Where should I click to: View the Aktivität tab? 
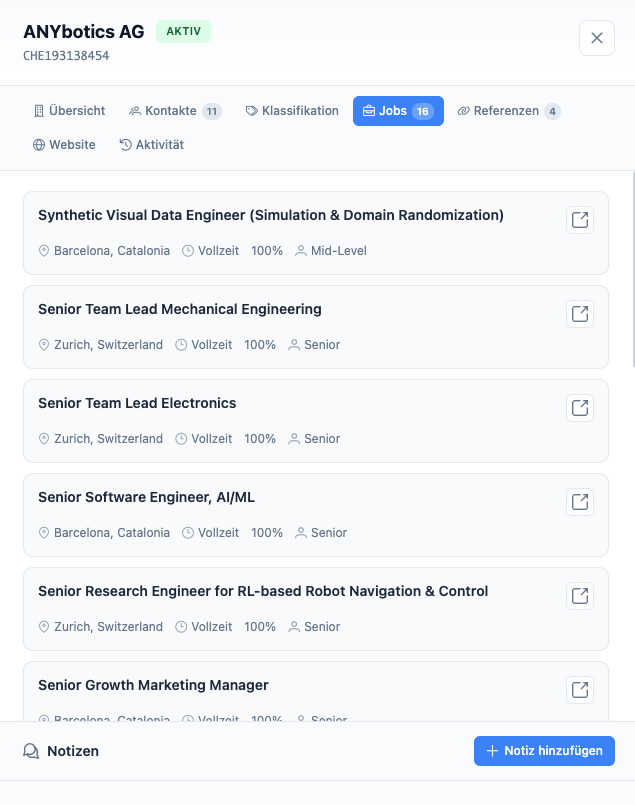coord(151,145)
